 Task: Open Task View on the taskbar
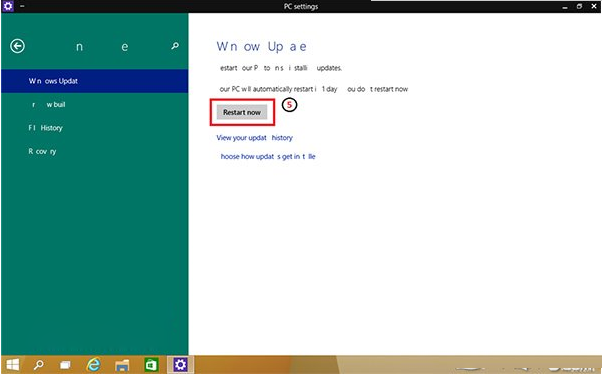click(x=65, y=364)
